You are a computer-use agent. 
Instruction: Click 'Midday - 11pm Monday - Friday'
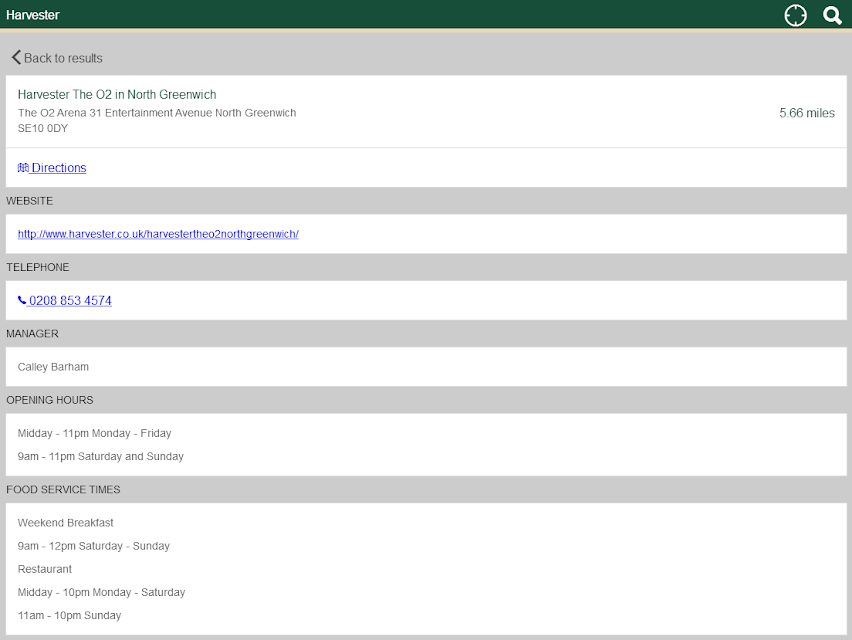[95, 433]
